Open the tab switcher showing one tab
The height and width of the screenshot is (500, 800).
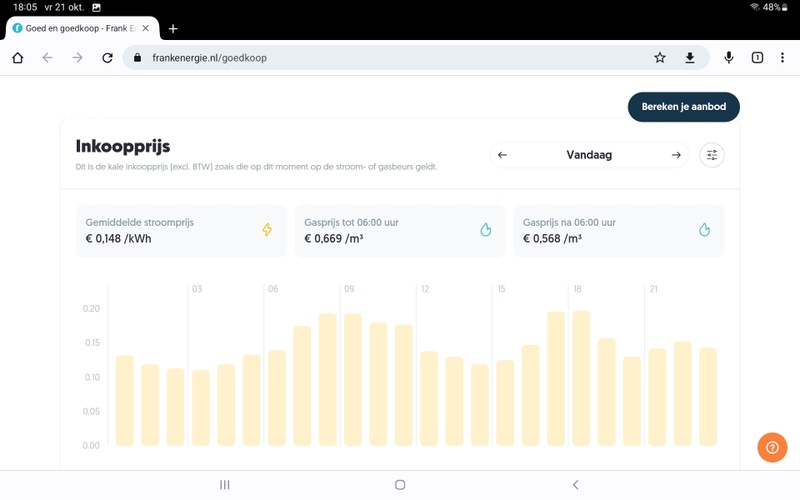(x=757, y=58)
